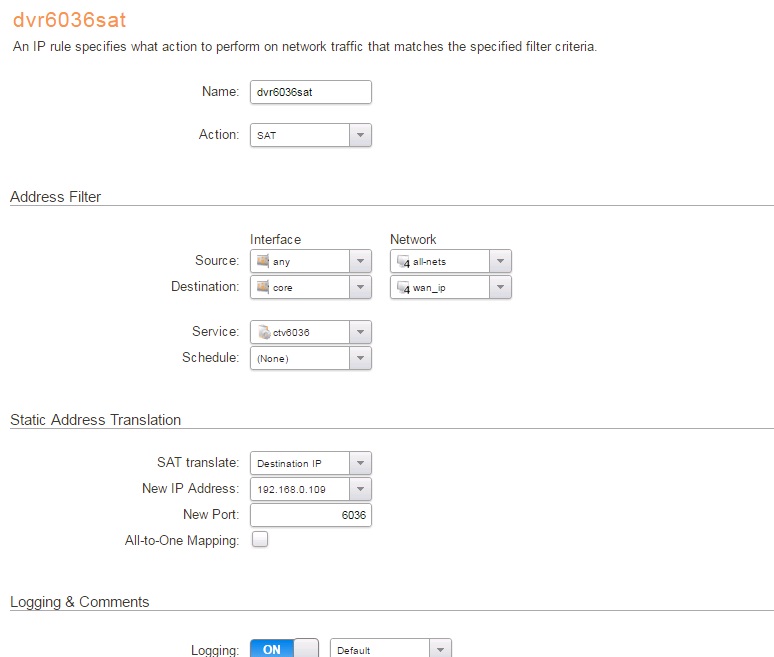Open the SAT translate dropdown

[x=310, y=464]
